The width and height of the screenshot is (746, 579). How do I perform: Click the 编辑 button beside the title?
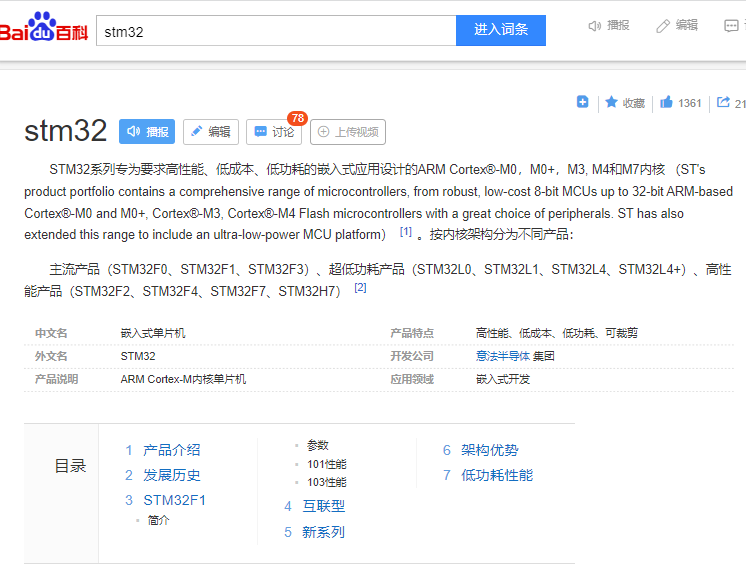click(x=211, y=131)
